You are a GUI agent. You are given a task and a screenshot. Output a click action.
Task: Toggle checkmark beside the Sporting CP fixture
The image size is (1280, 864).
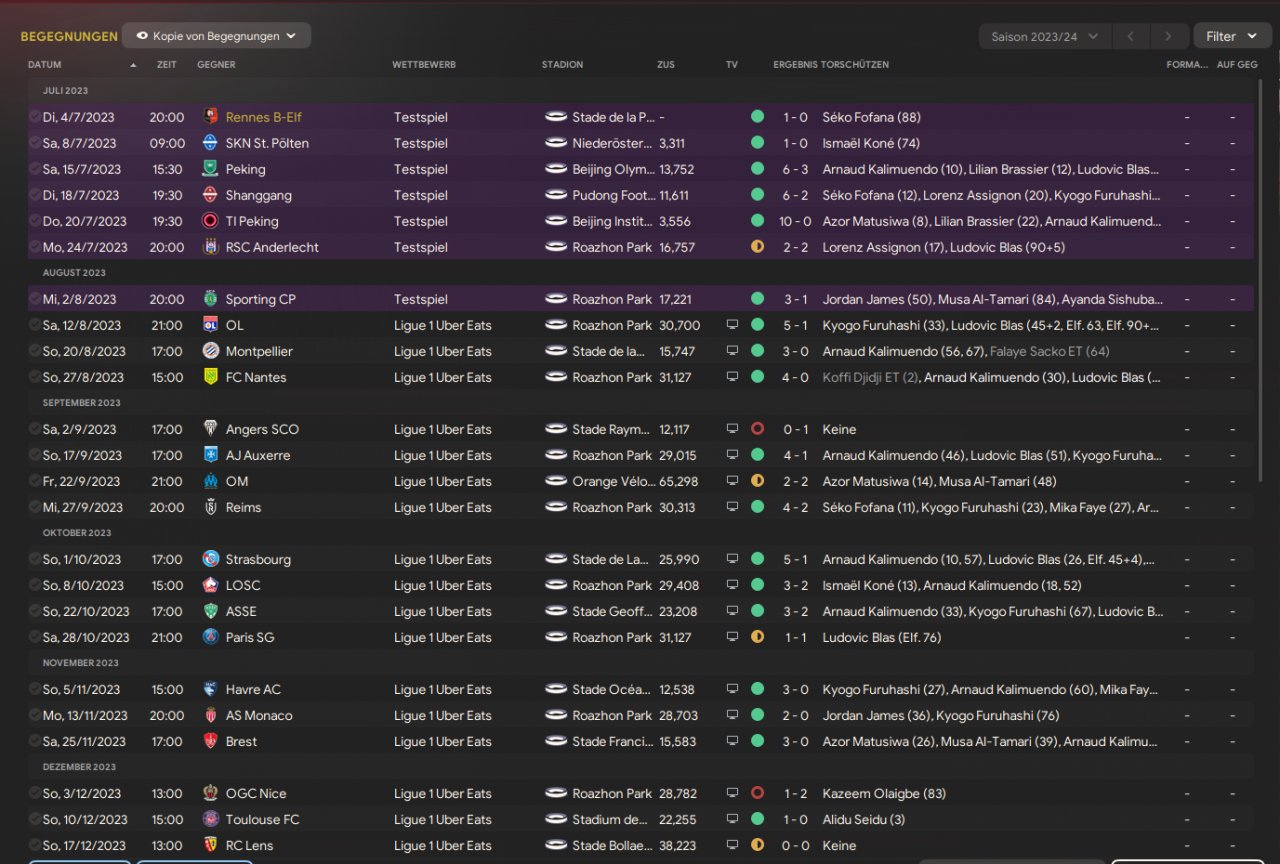pyautogui.click(x=35, y=299)
